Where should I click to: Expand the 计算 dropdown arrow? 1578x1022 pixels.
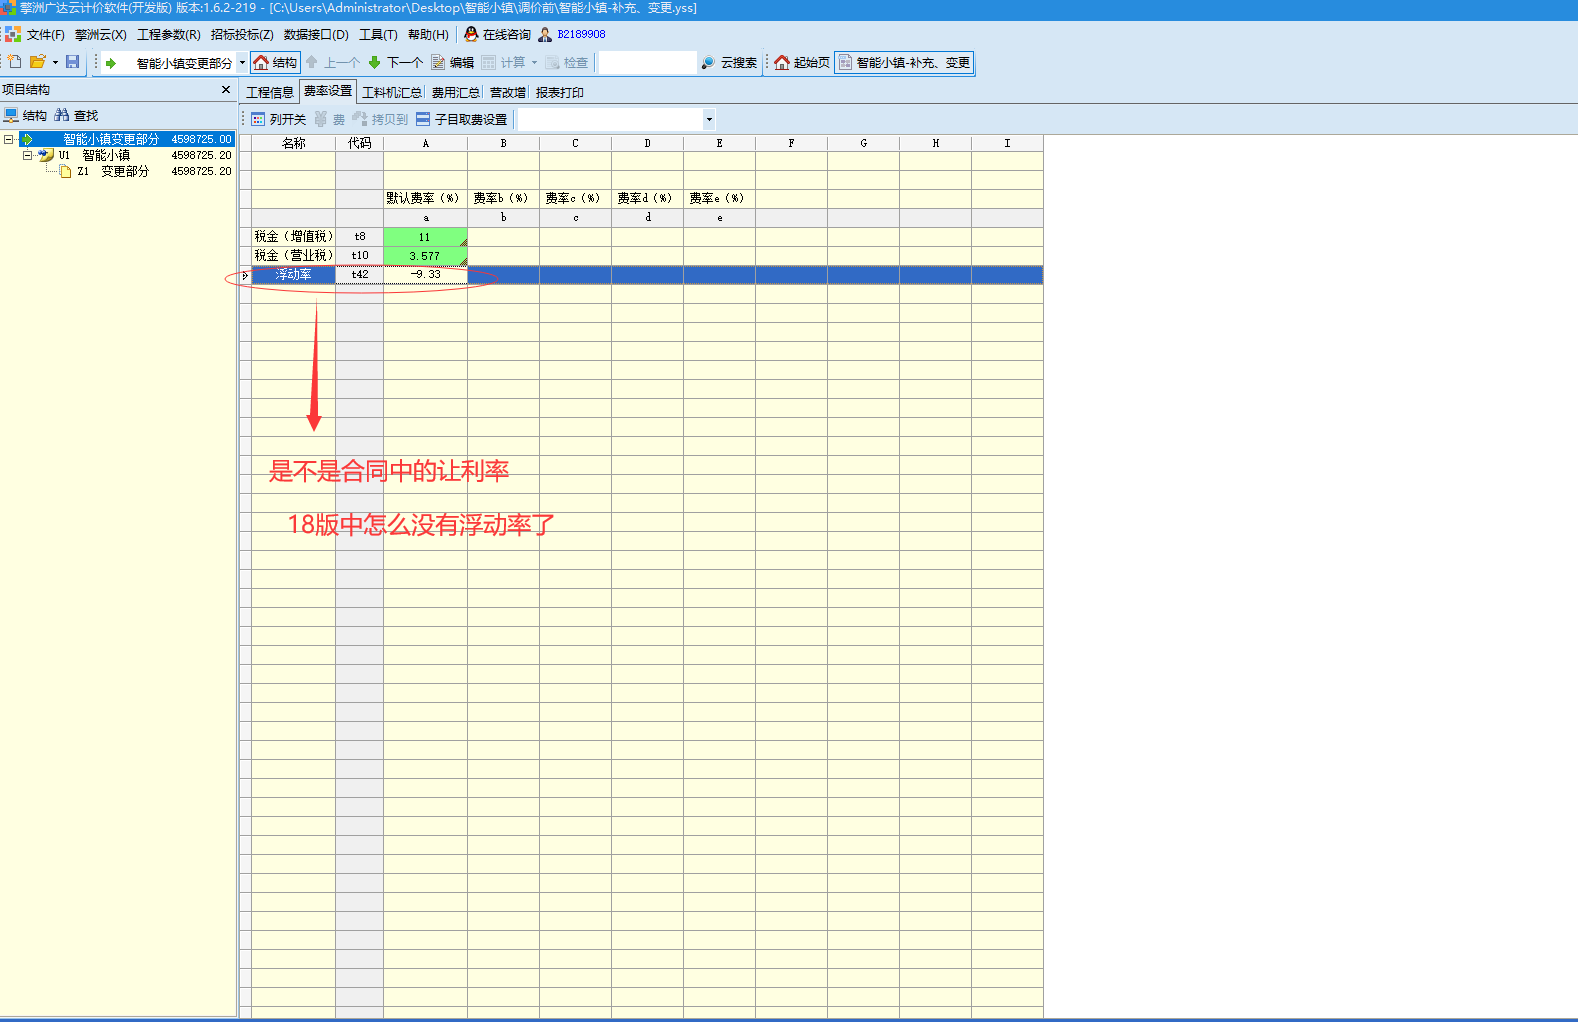pyautogui.click(x=534, y=62)
